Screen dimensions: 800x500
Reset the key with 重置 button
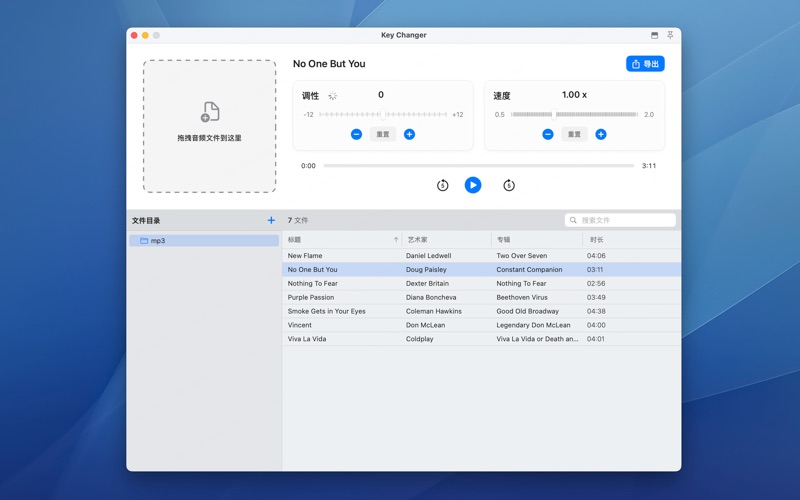click(x=383, y=134)
